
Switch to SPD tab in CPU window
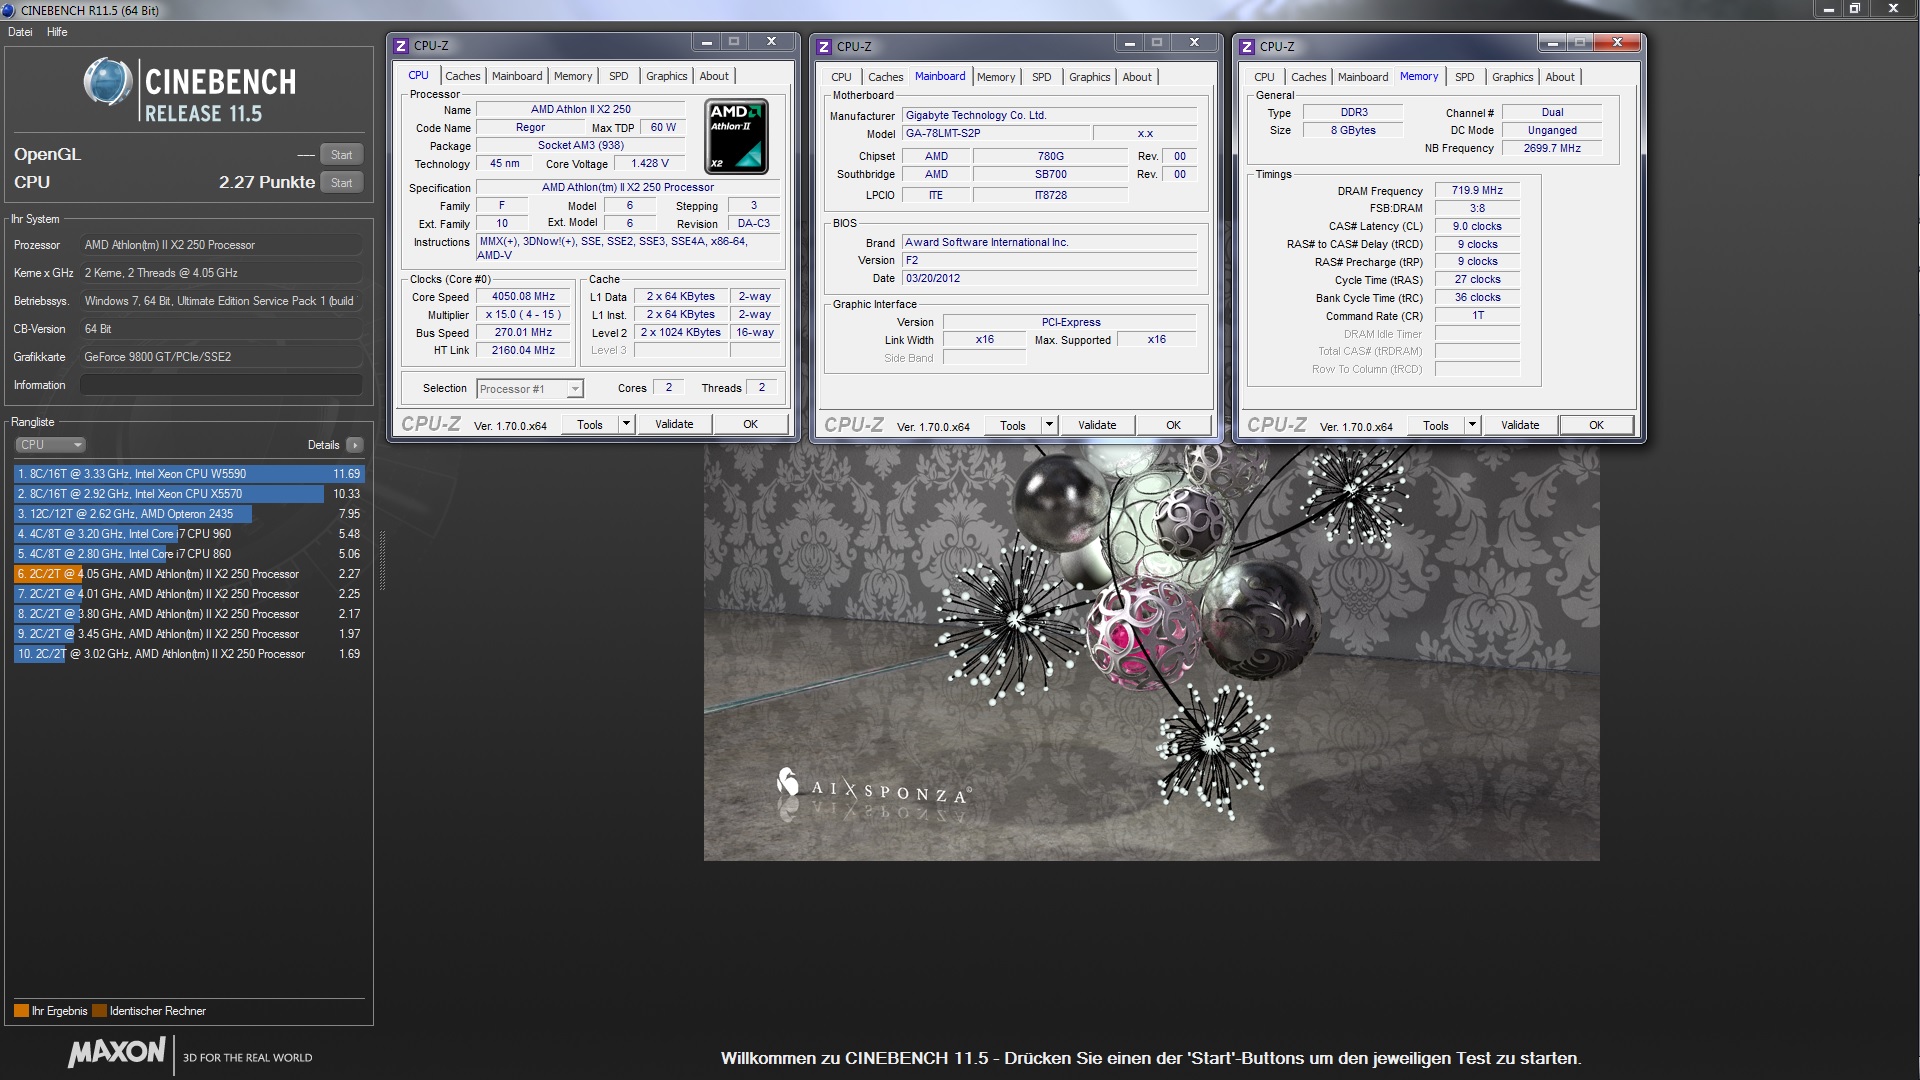coord(619,76)
